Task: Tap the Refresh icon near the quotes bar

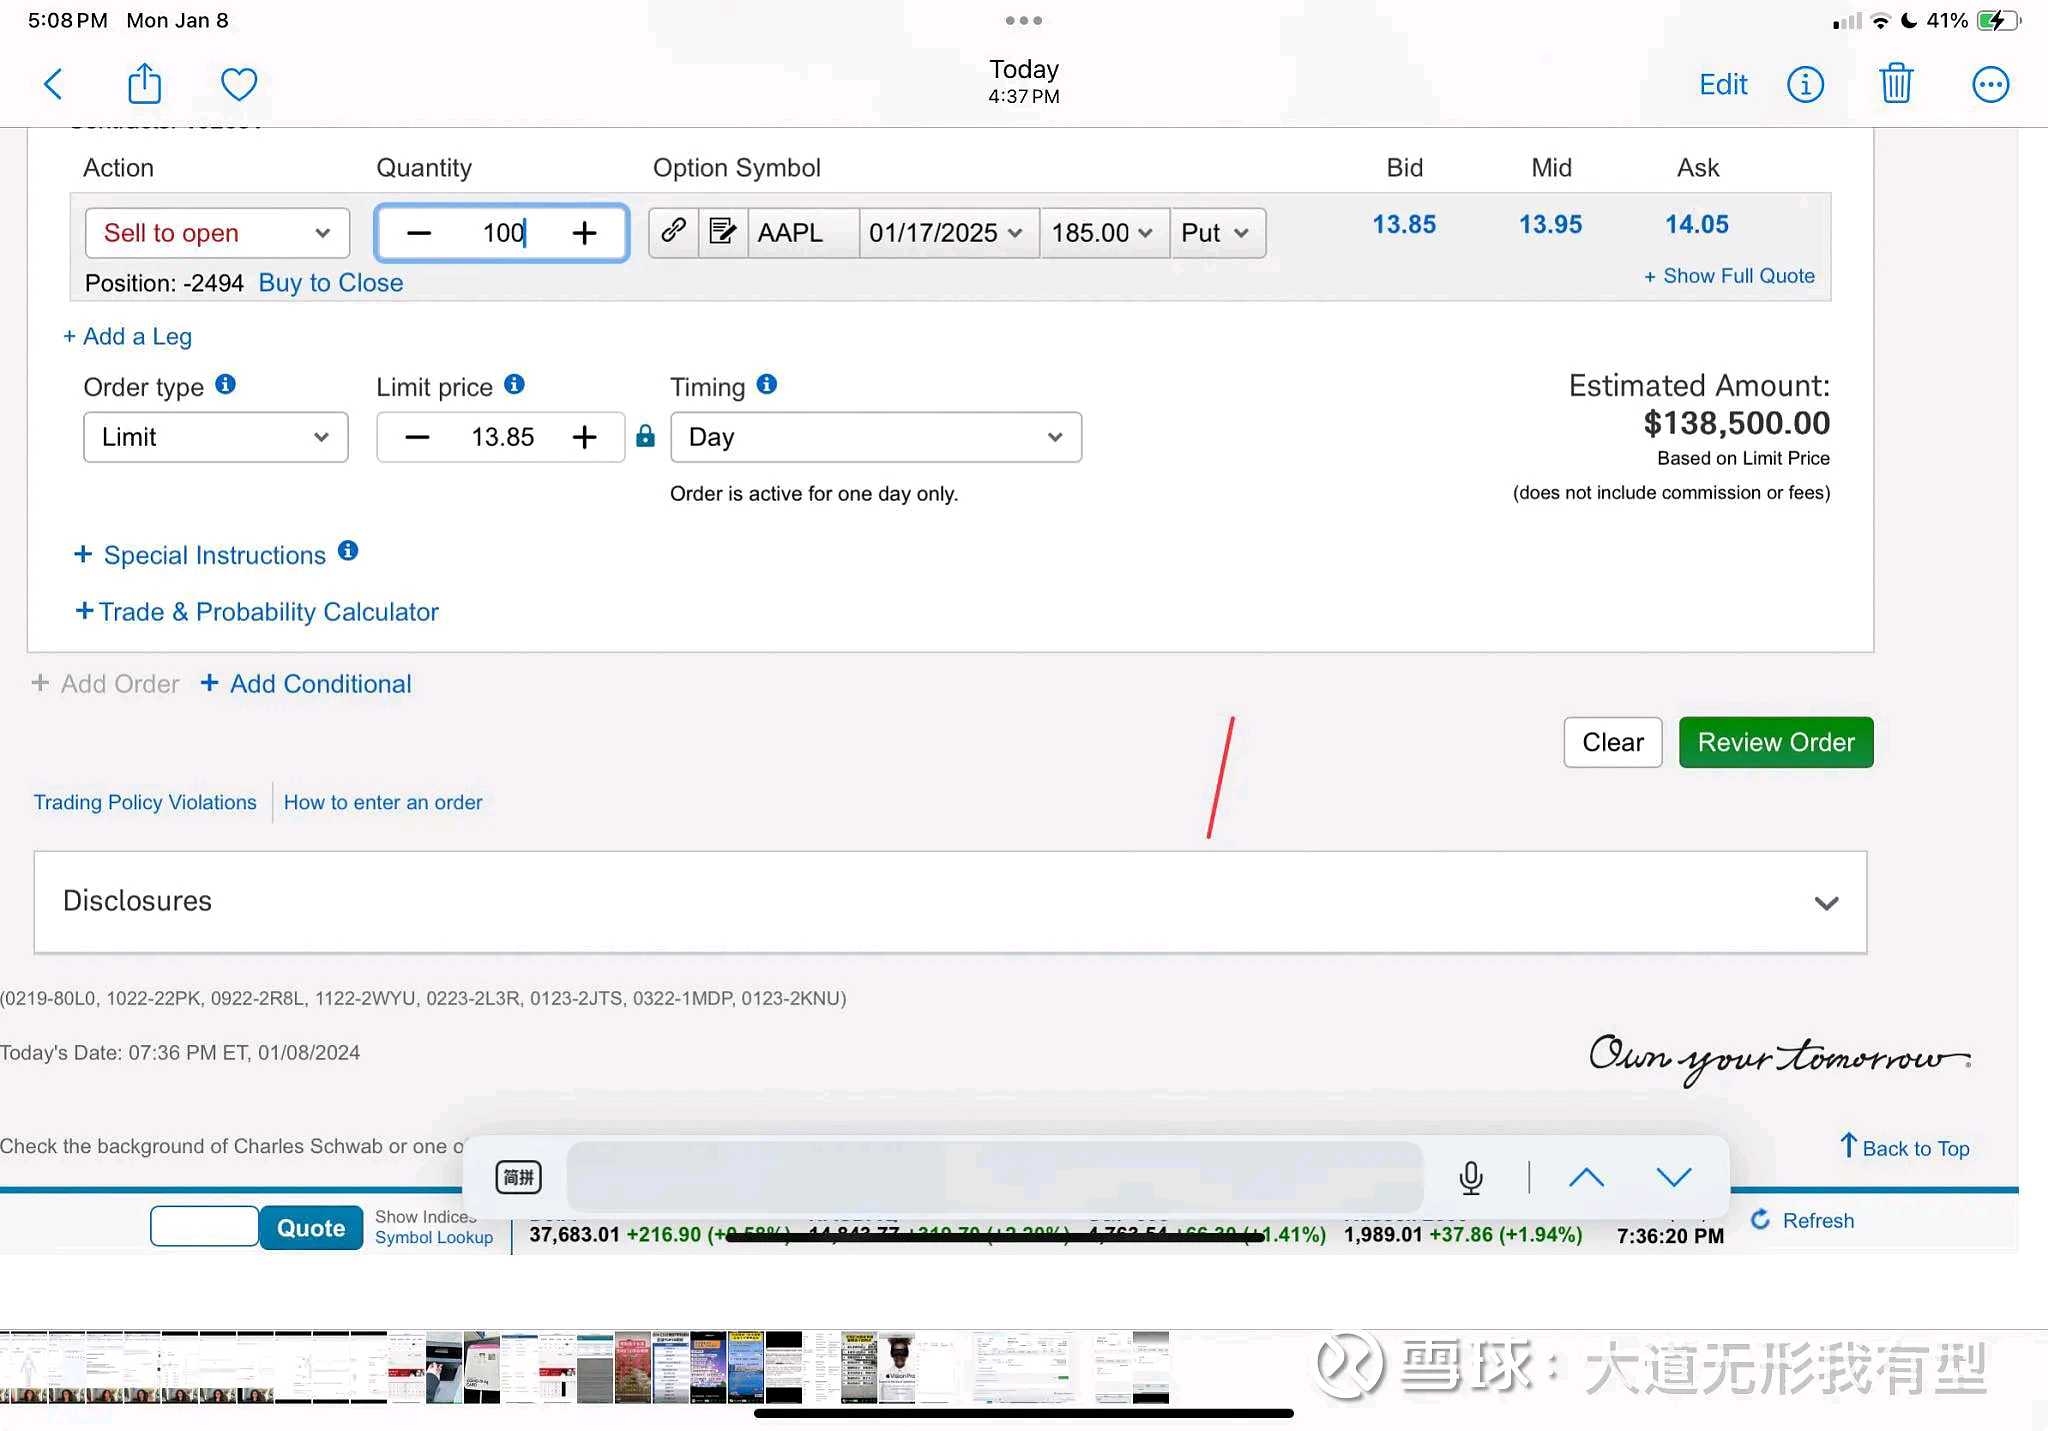Action: pos(1760,1220)
